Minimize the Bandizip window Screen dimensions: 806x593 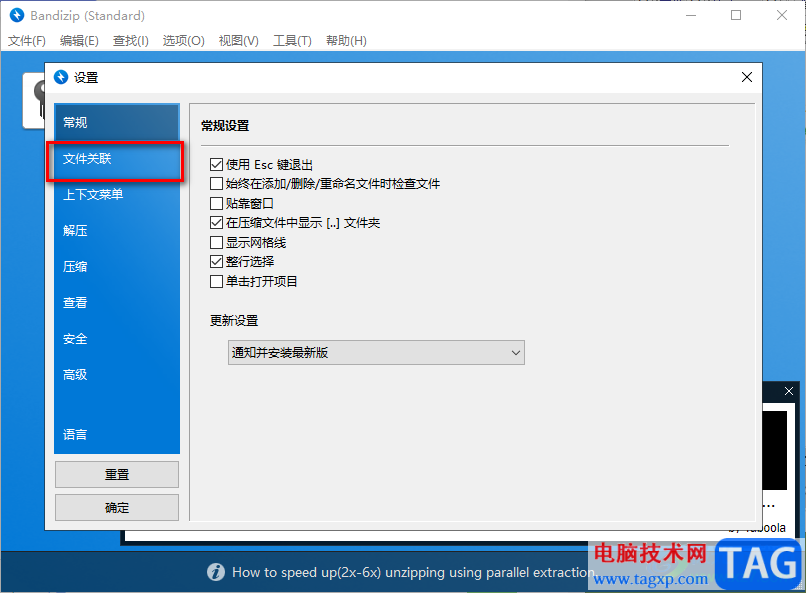coord(691,15)
